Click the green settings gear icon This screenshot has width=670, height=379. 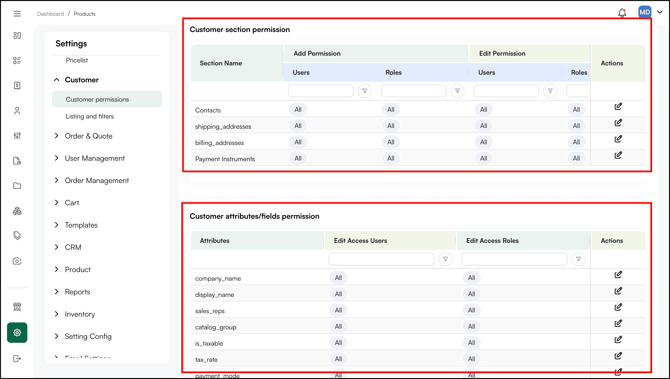[17, 332]
